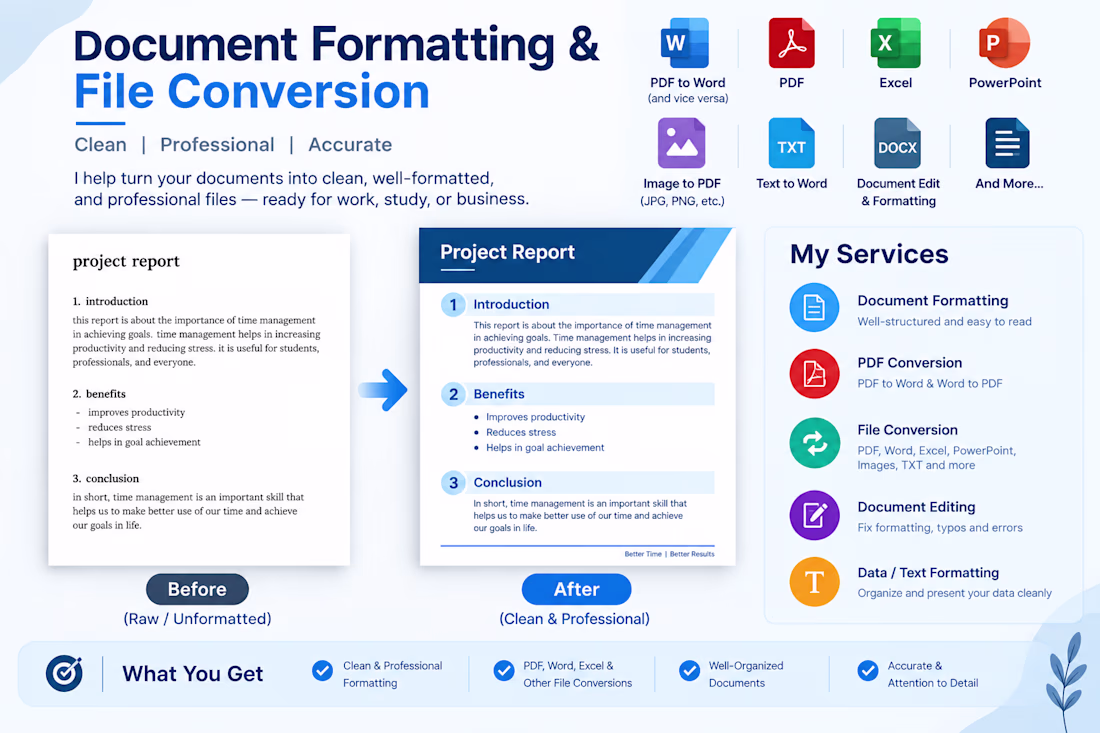
Task: Click the checkmark beside Accurate & Attention to Detail
Action: coord(868,671)
